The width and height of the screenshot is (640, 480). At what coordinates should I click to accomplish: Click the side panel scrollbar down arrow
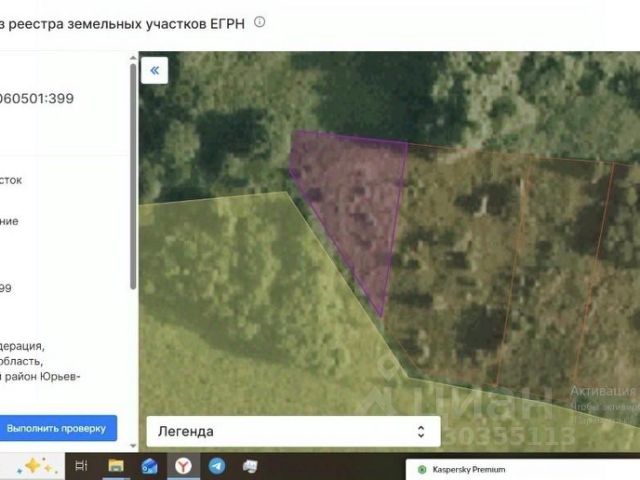[133, 446]
